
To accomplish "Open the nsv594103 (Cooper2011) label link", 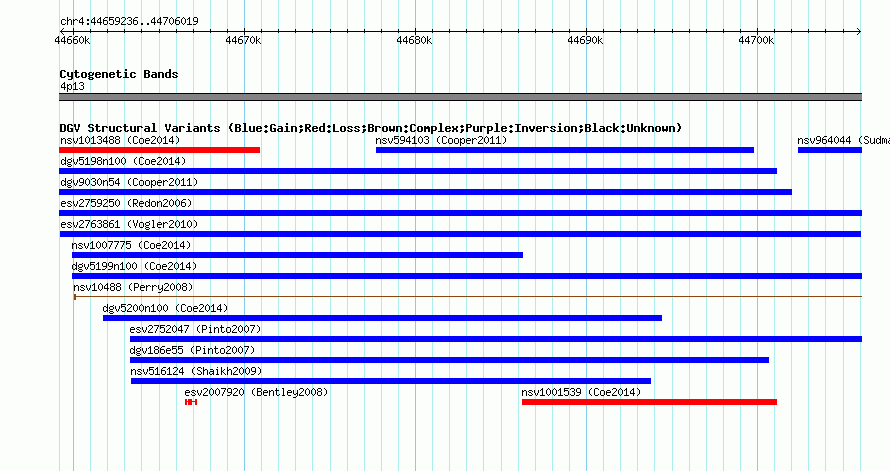I will coord(441,140).
